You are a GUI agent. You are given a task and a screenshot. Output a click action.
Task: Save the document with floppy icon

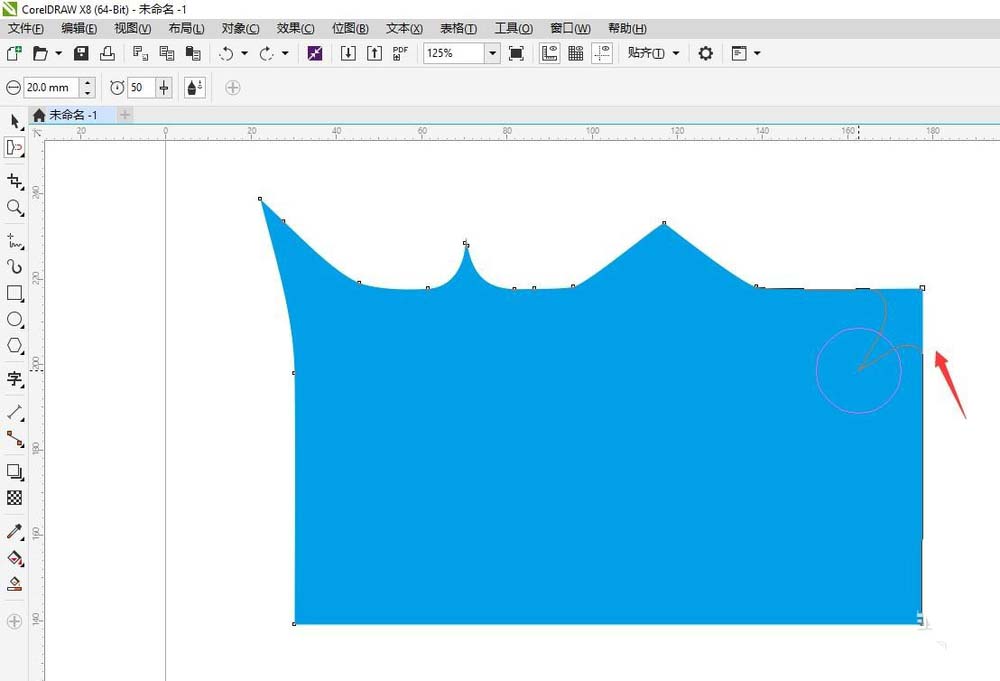tap(81, 53)
